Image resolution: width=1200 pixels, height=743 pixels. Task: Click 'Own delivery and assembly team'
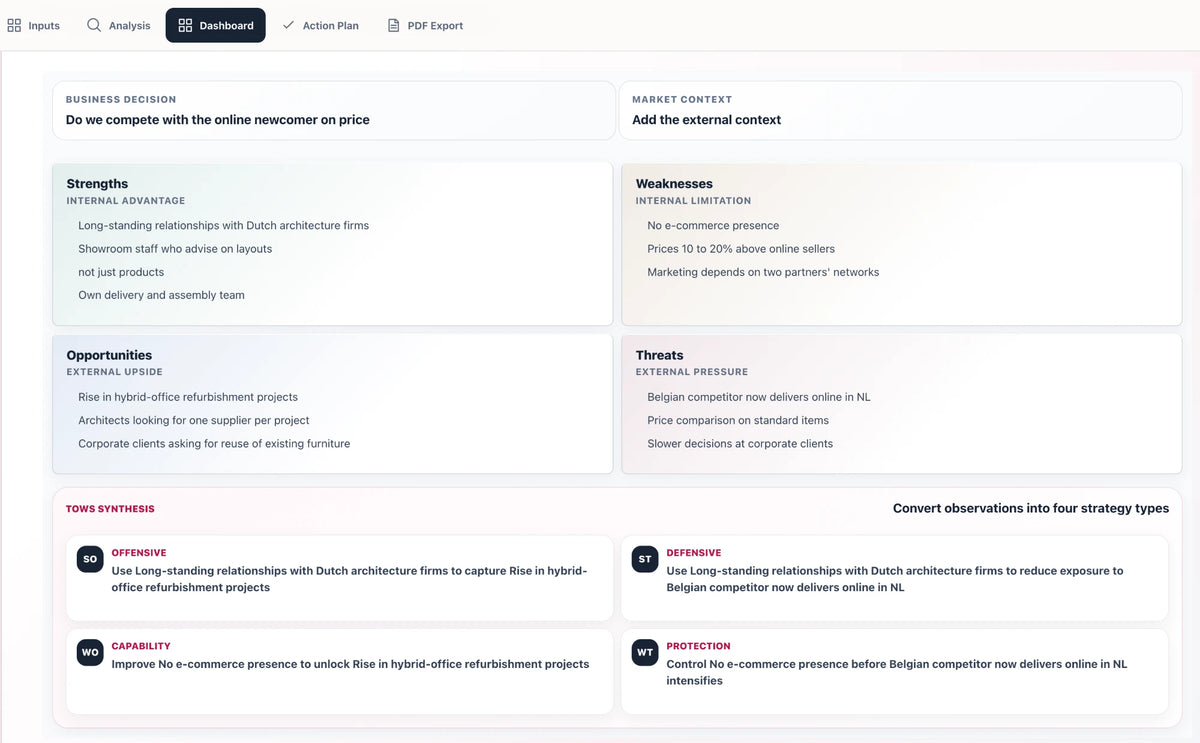point(161,295)
